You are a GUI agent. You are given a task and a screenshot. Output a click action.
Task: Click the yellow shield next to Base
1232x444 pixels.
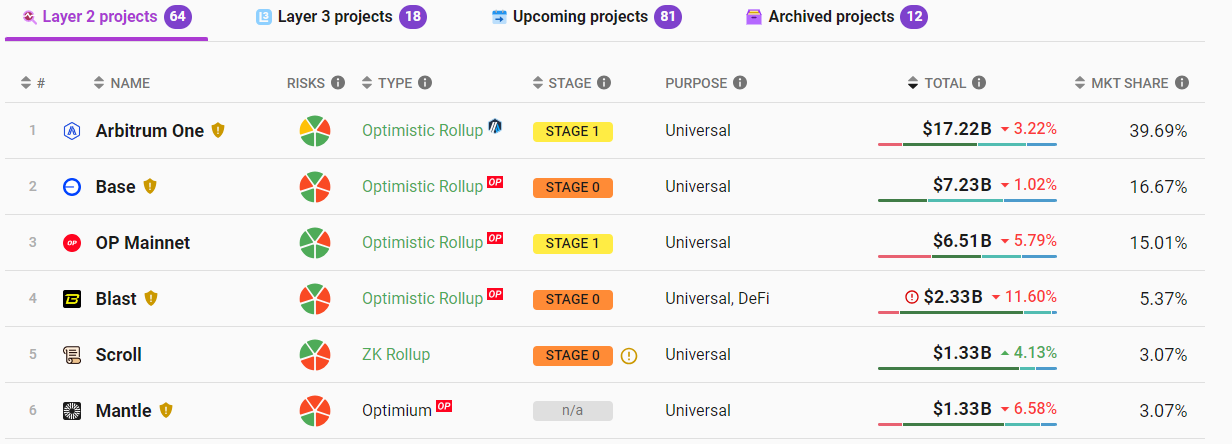[151, 186]
